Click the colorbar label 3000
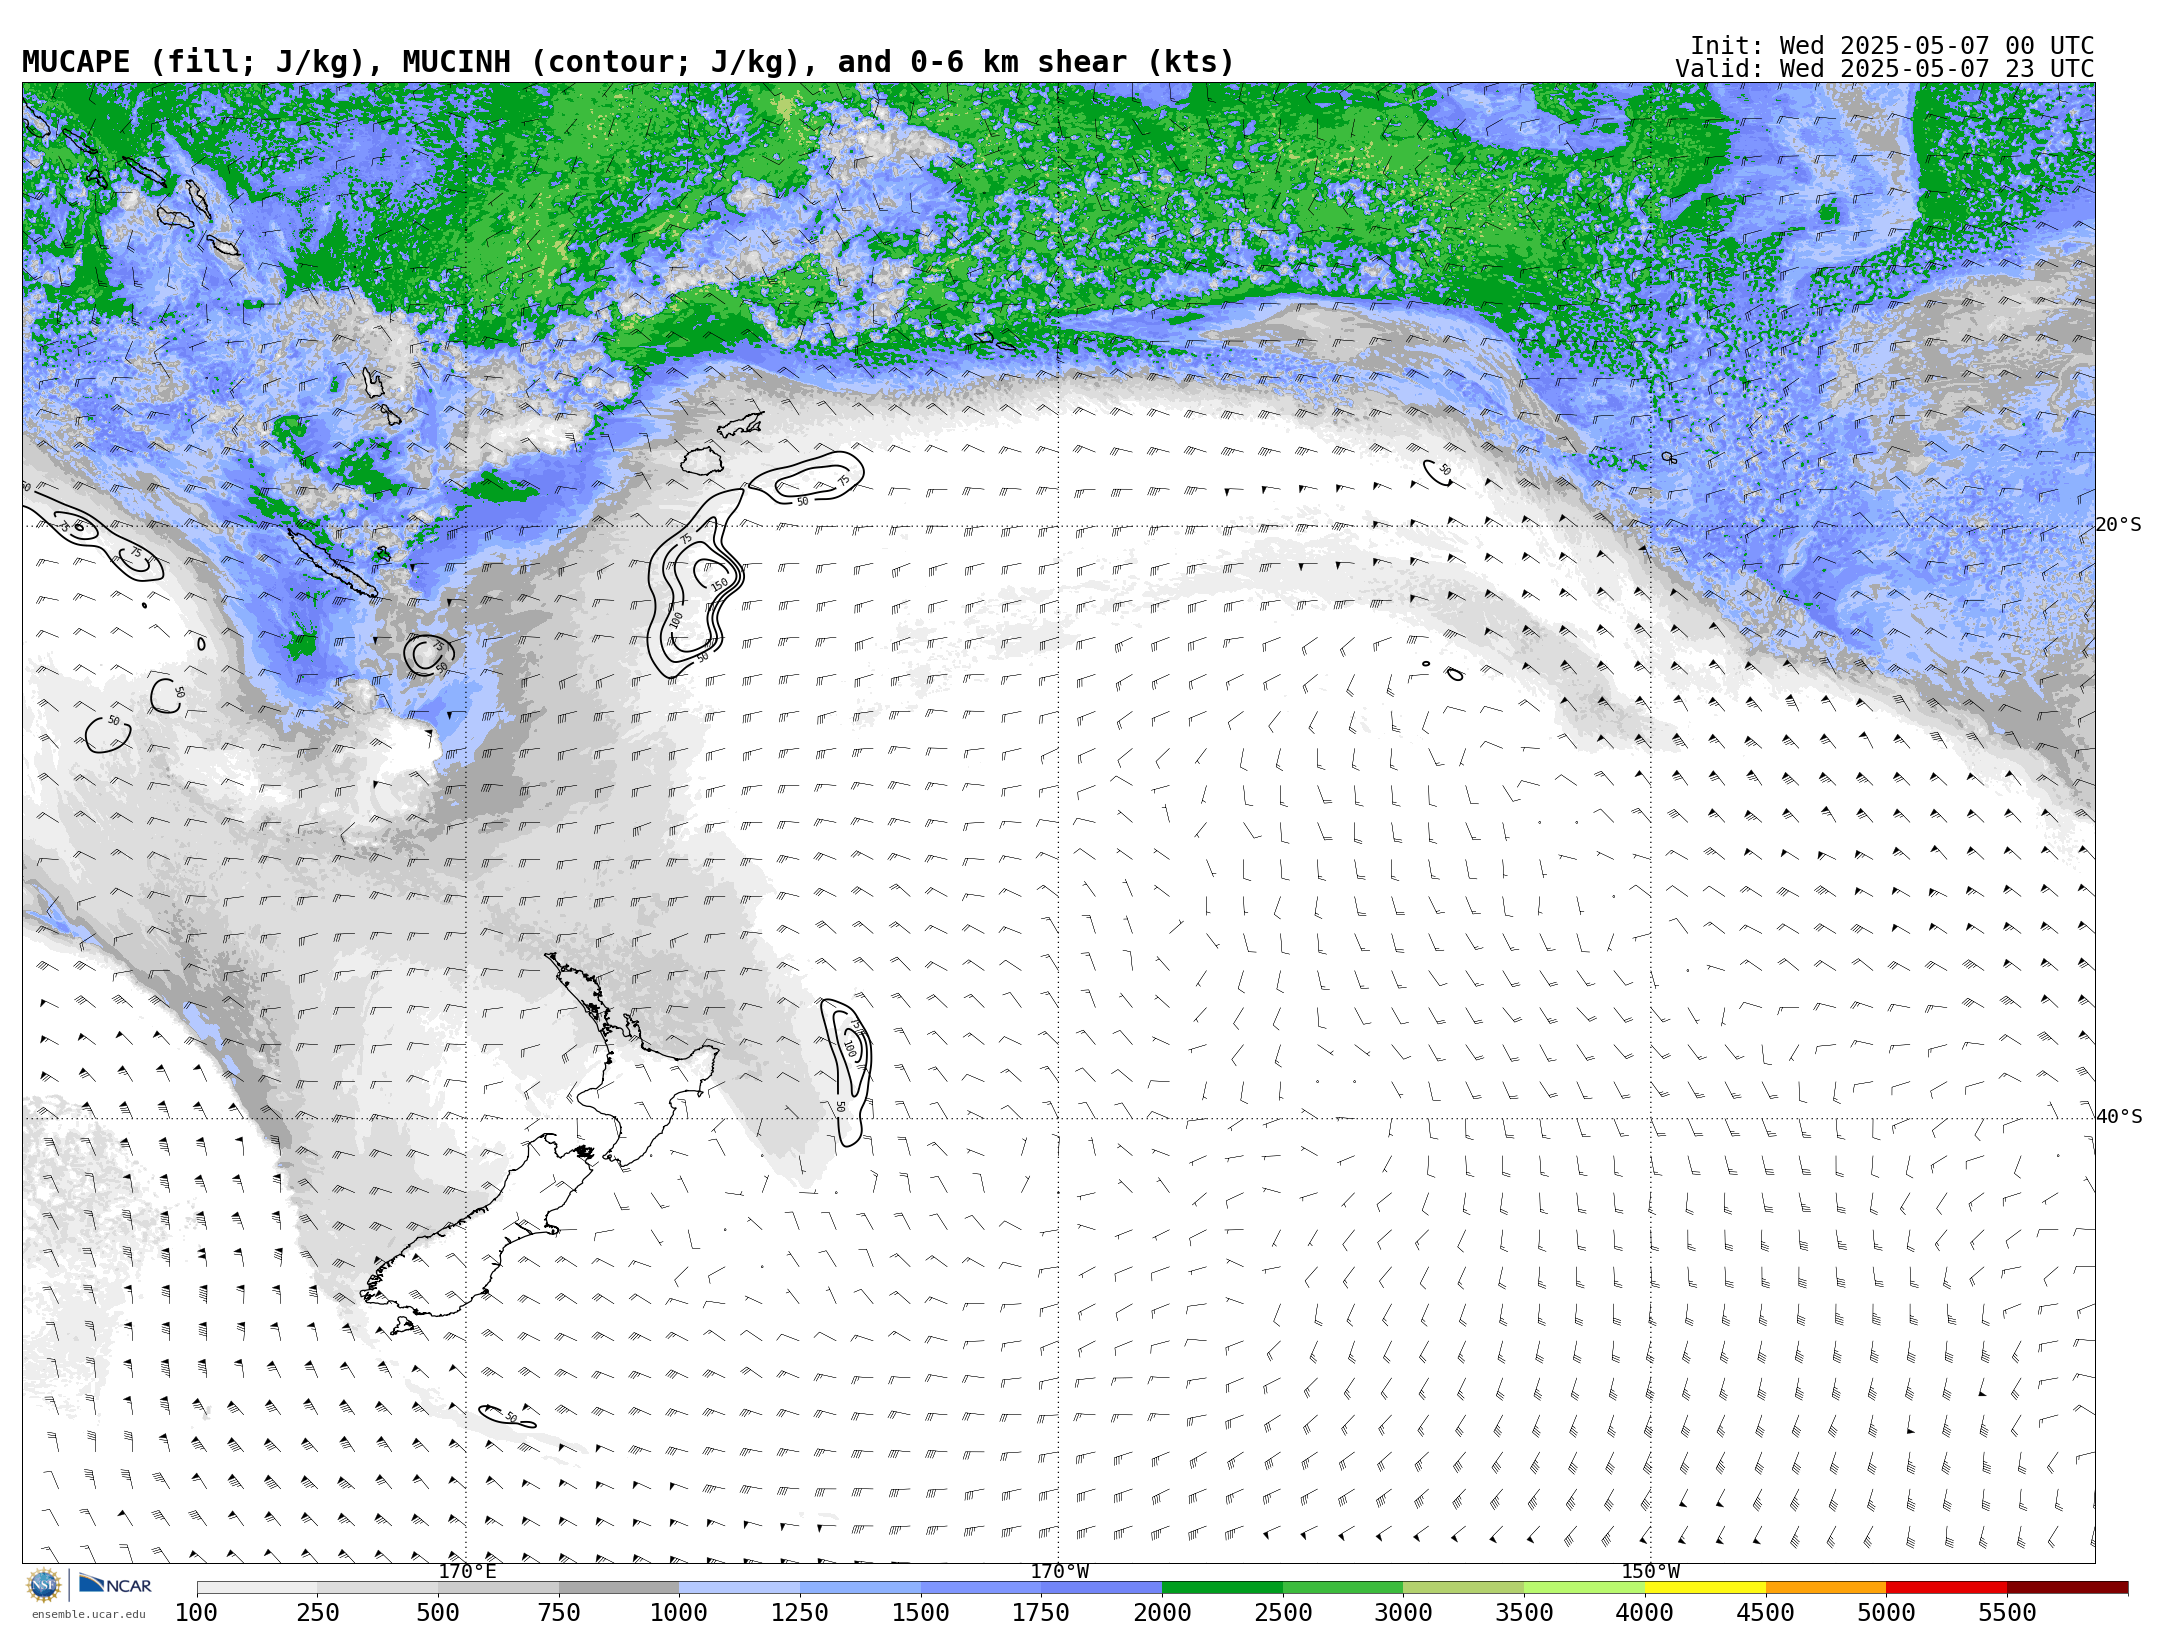This screenshot has height=1626, width=2160. click(x=1403, y=1613)
